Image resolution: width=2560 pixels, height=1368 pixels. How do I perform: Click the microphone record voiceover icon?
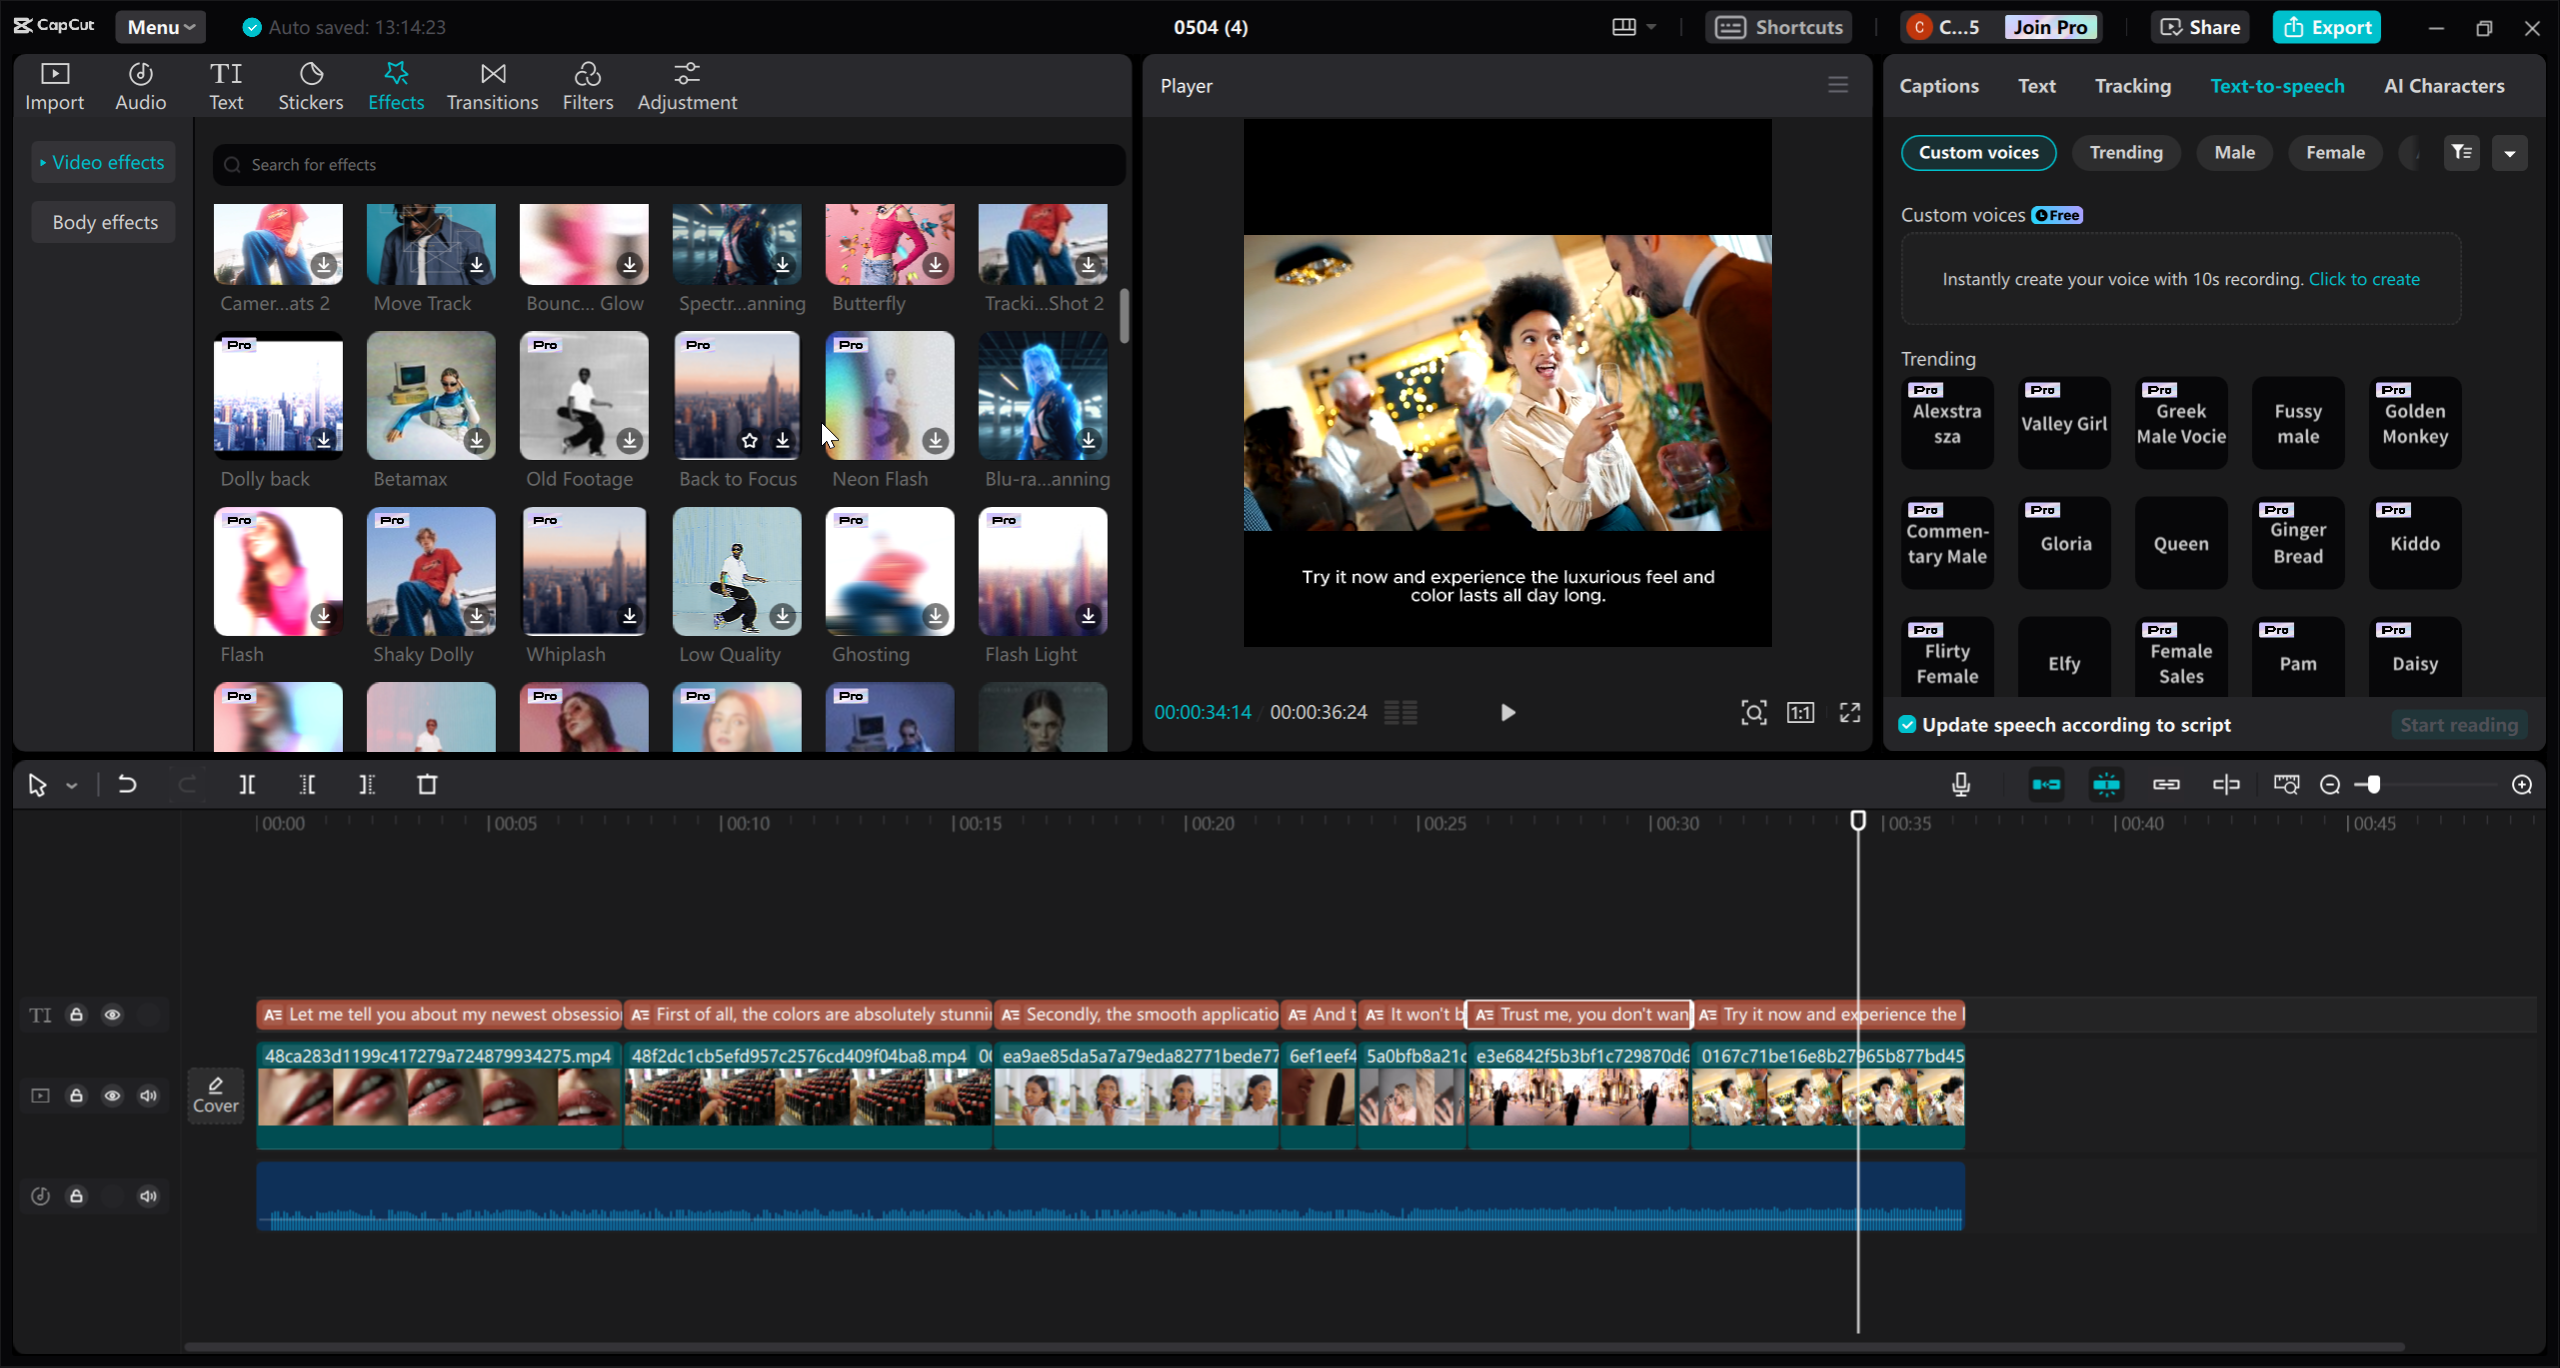[1960, 785]
